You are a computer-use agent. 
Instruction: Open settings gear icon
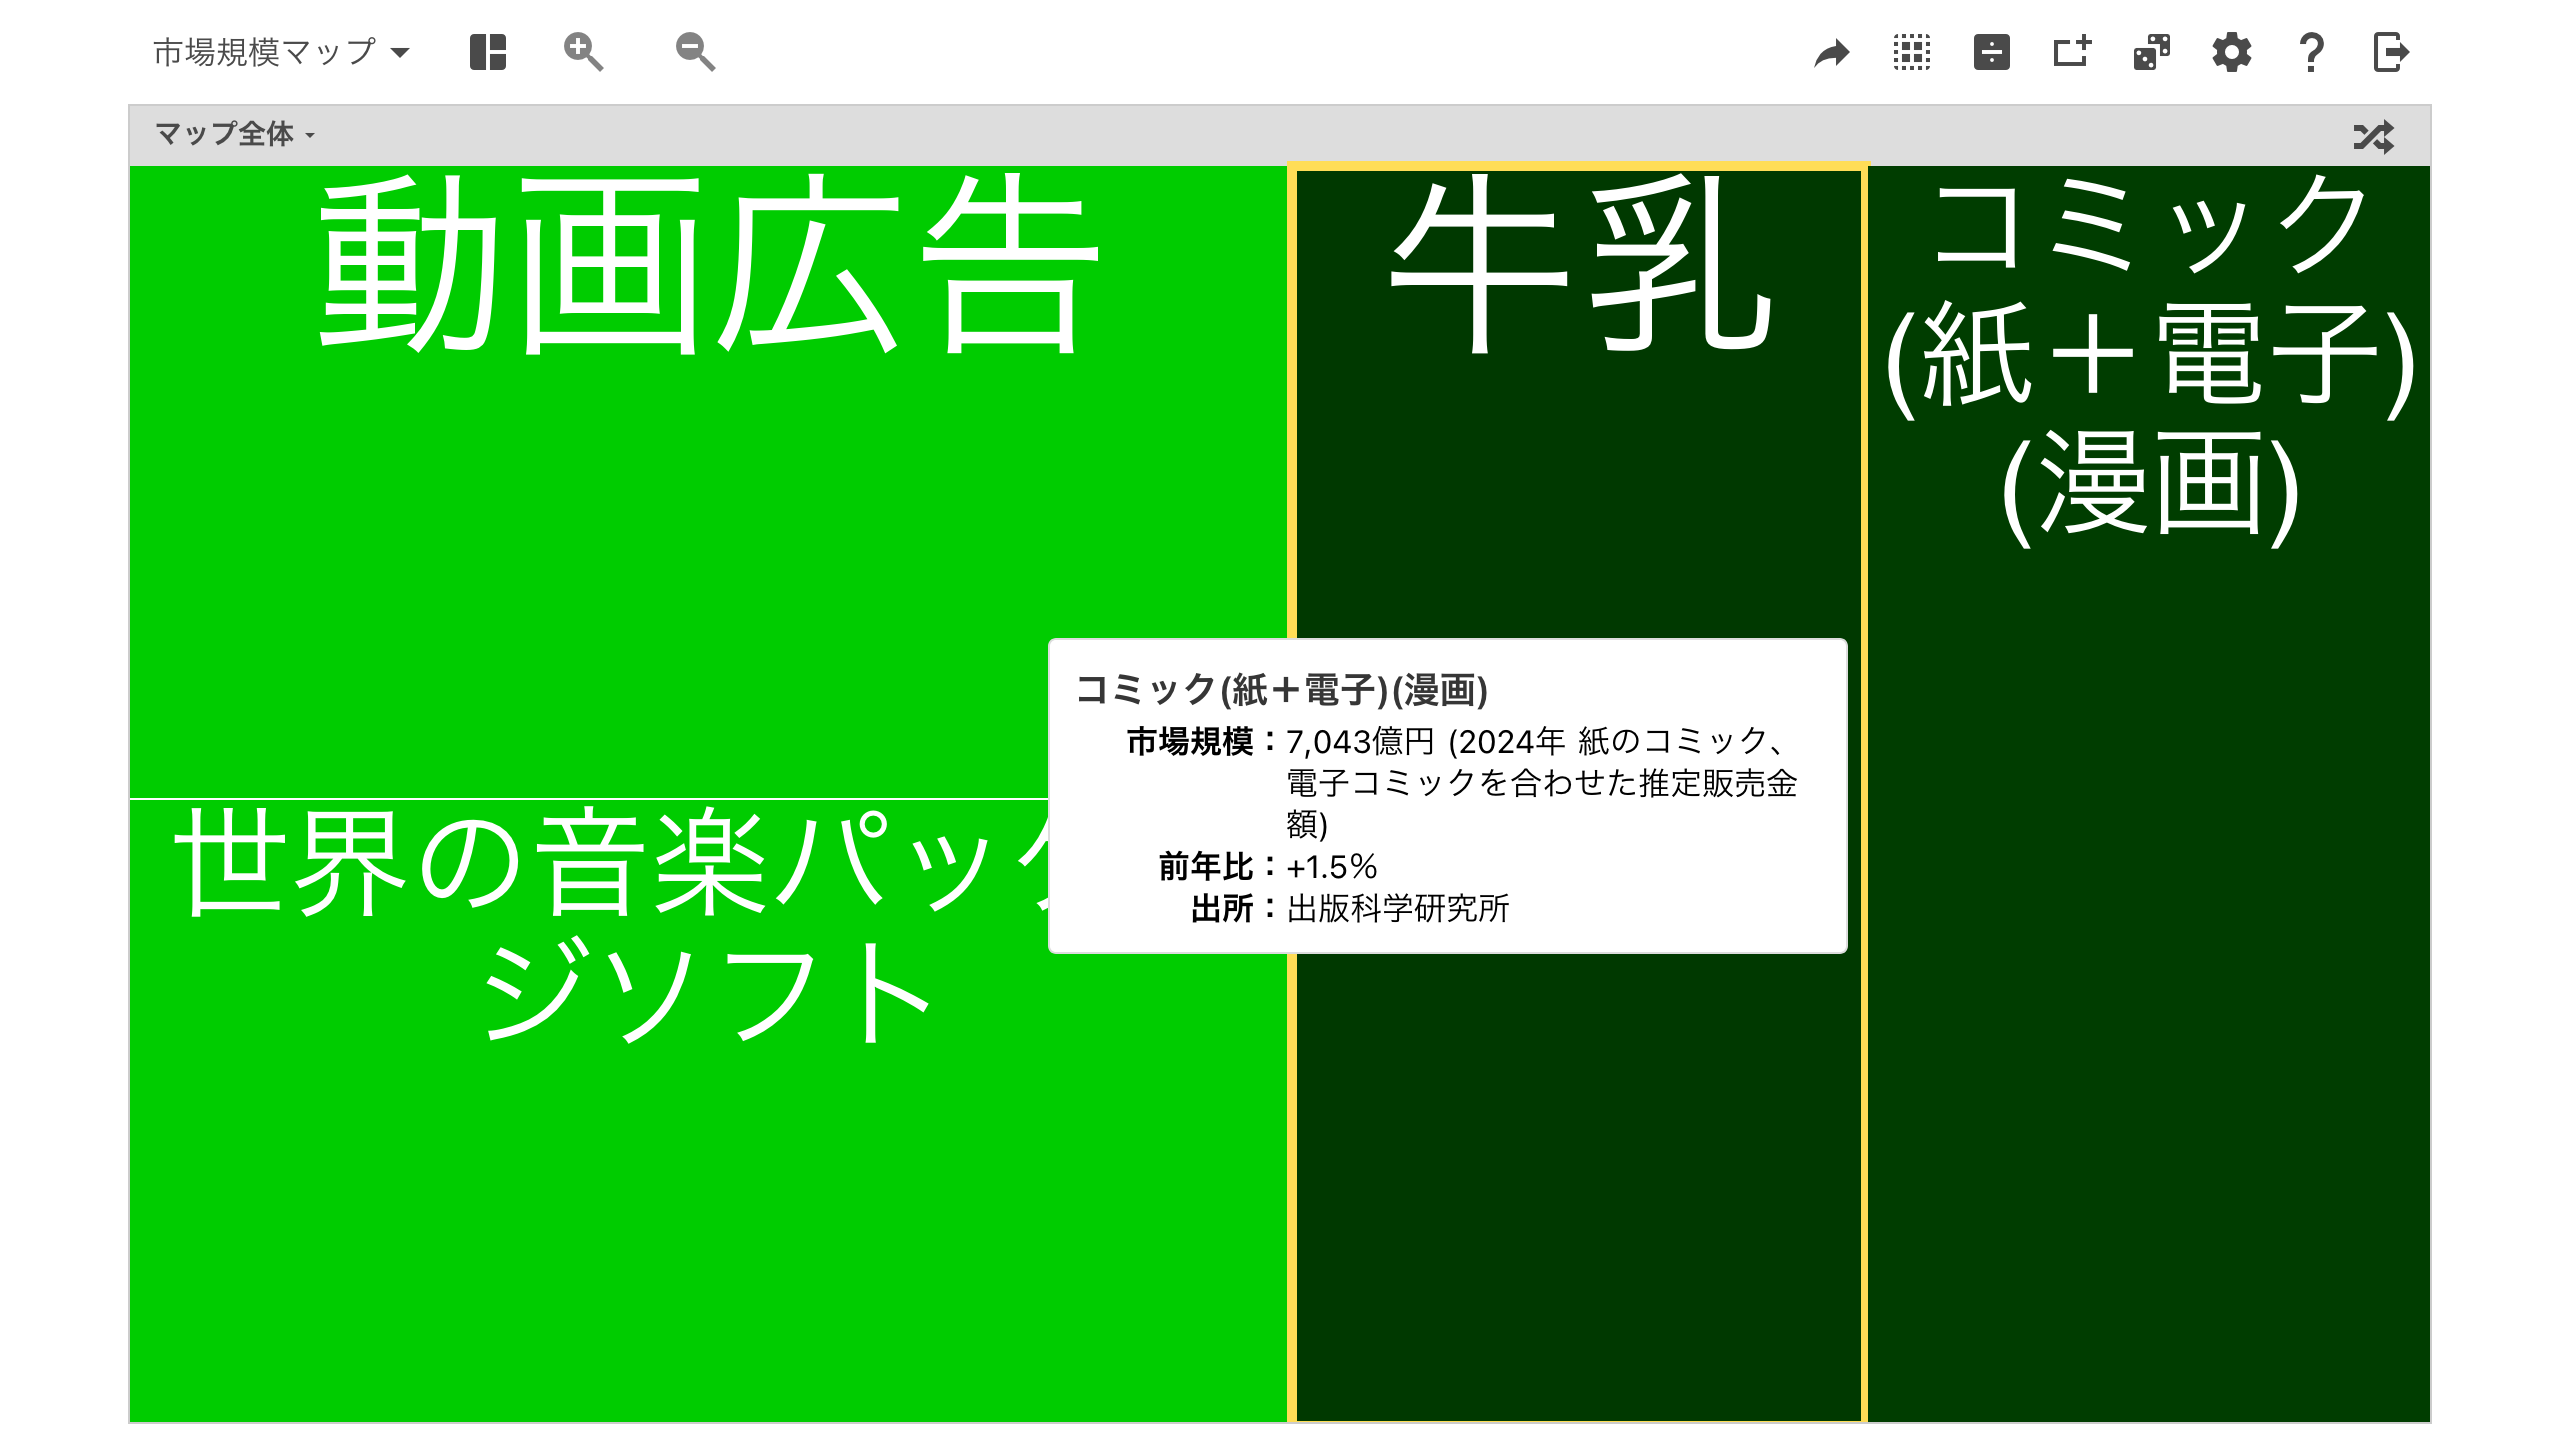(2232, 52)
